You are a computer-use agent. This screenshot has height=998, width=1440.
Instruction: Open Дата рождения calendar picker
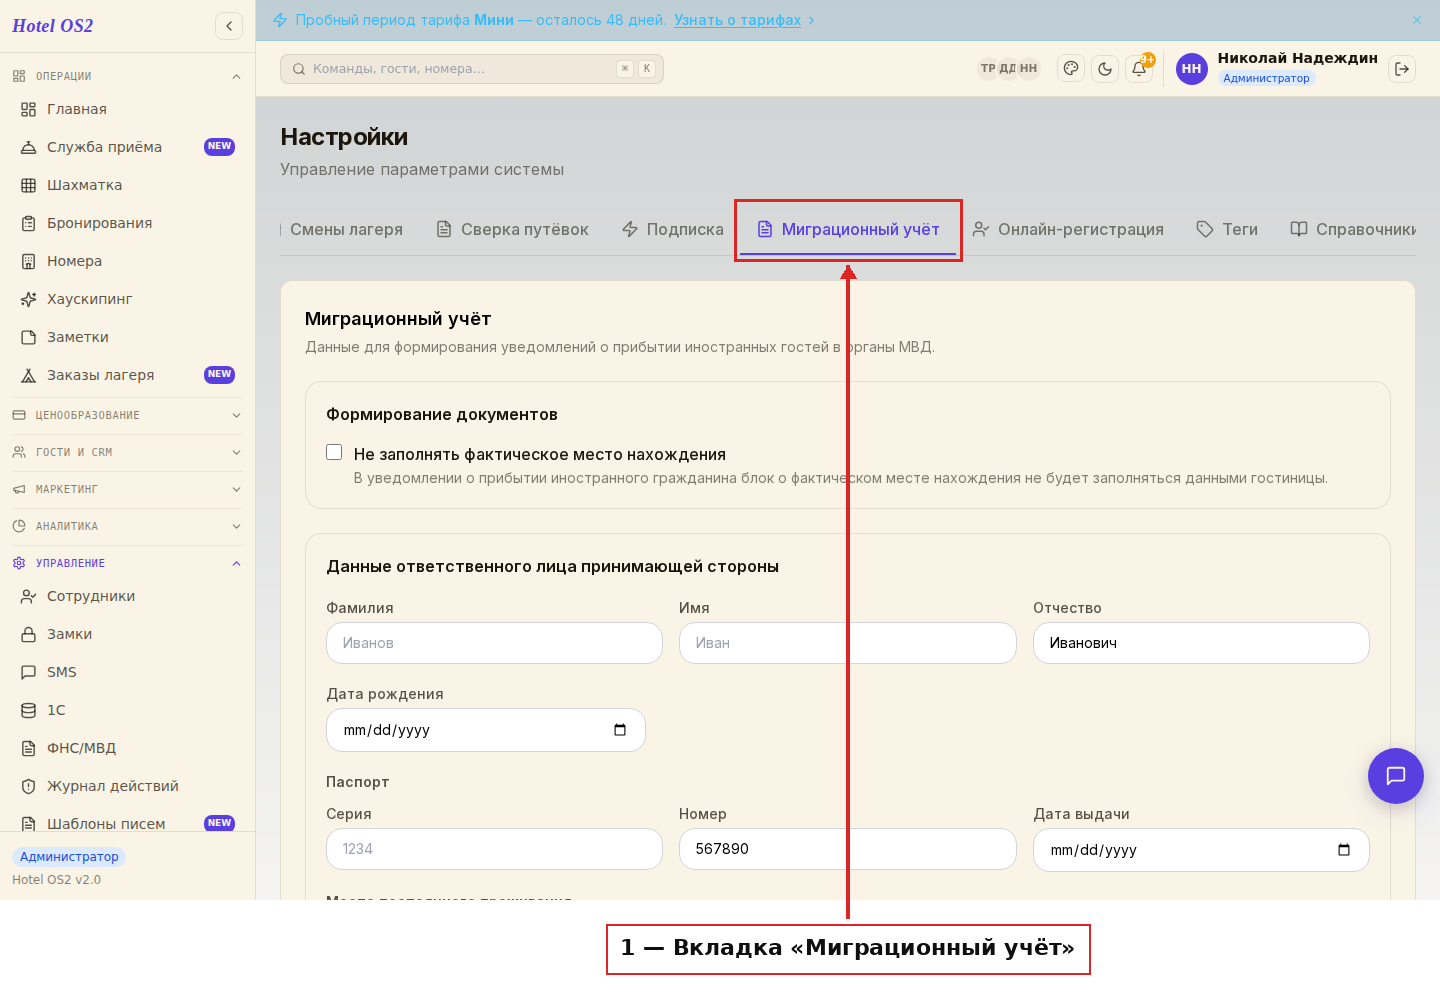[x=620, y=730]
